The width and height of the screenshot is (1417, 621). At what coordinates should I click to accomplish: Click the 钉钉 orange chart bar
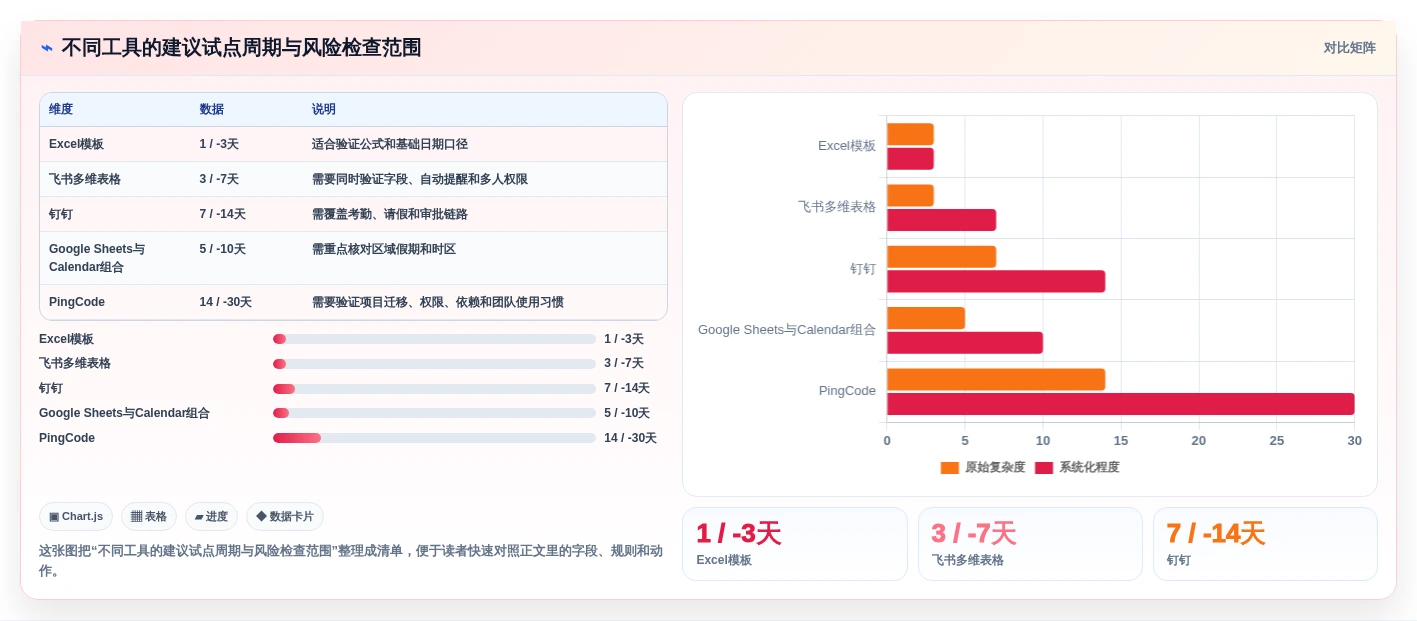941,257
